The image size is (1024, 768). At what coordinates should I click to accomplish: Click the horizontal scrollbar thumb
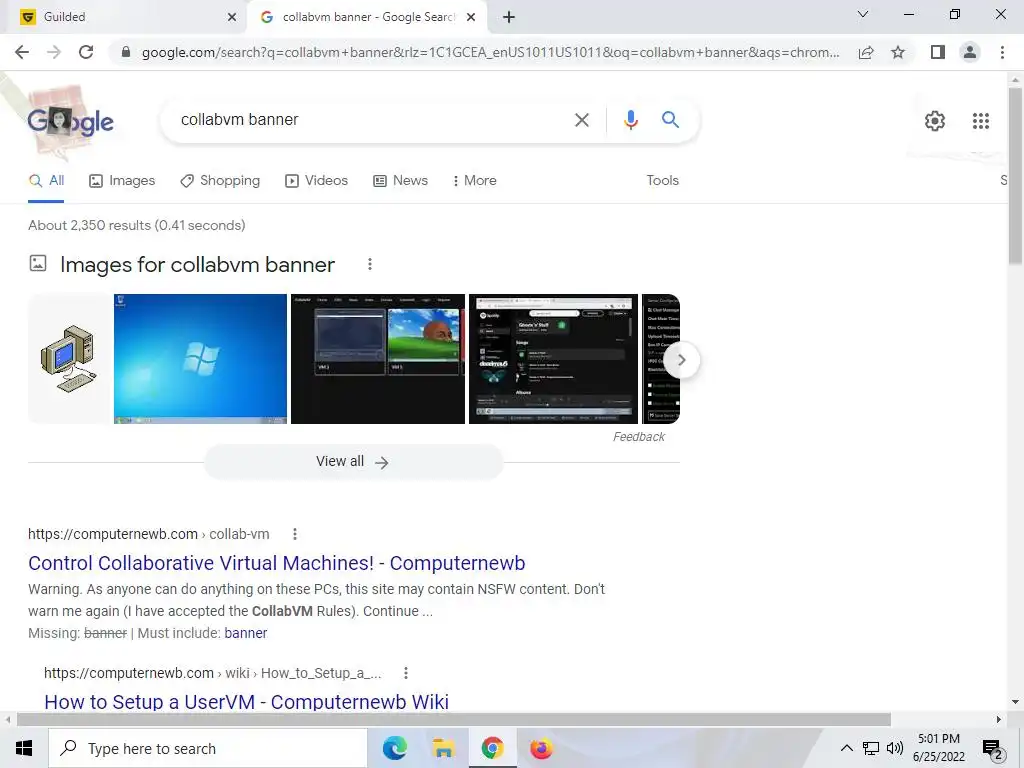(x=454, y=720)
